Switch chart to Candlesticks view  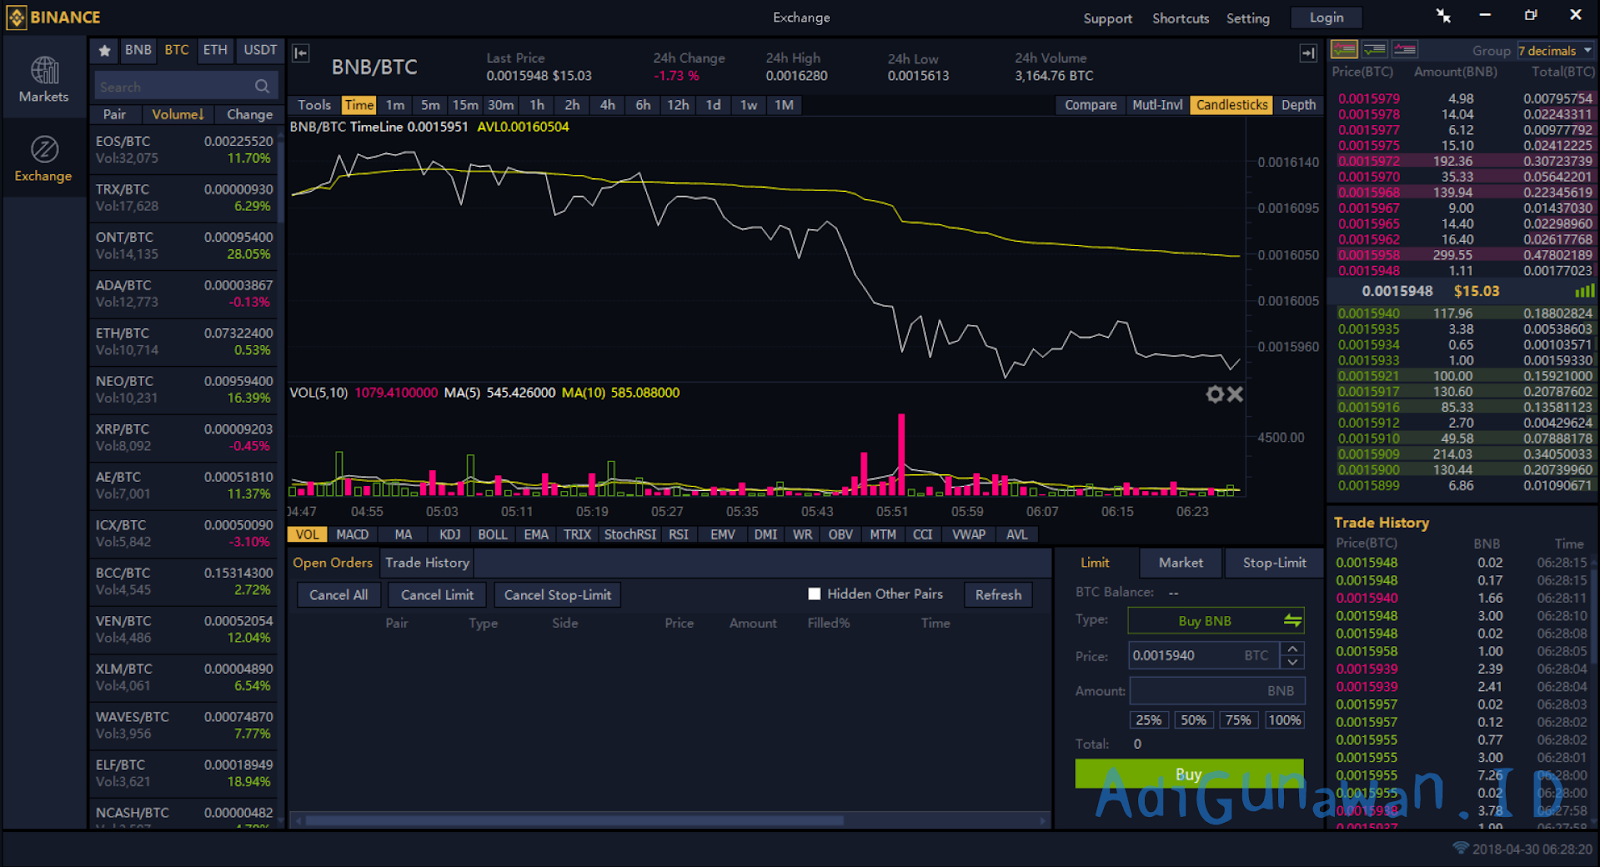[x=1232, y=105]
